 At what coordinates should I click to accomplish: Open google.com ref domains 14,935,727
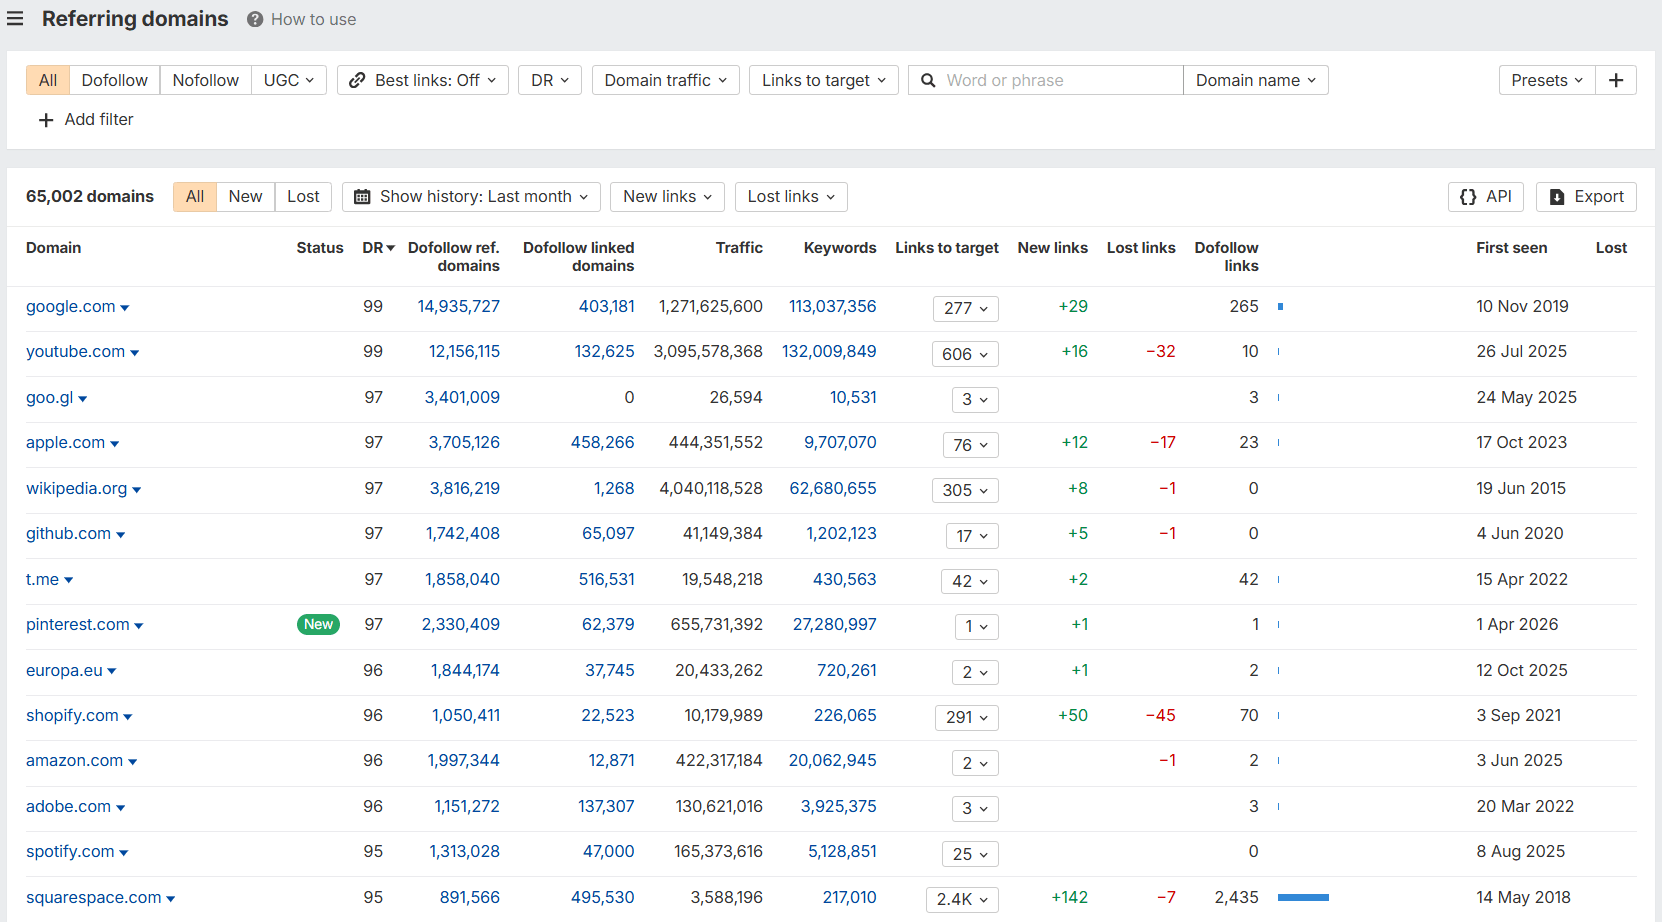(459, 307)
